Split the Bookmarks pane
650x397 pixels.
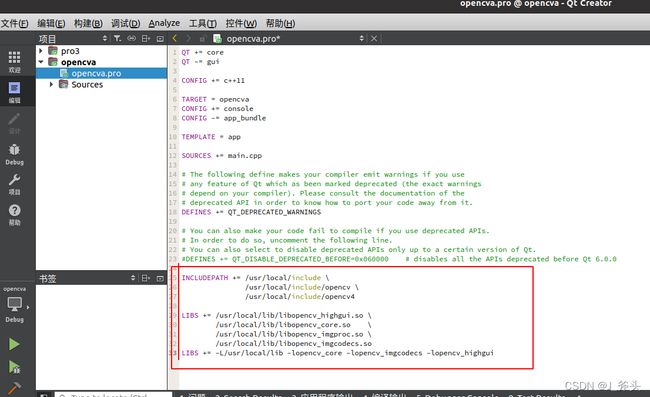click(146, 278)
